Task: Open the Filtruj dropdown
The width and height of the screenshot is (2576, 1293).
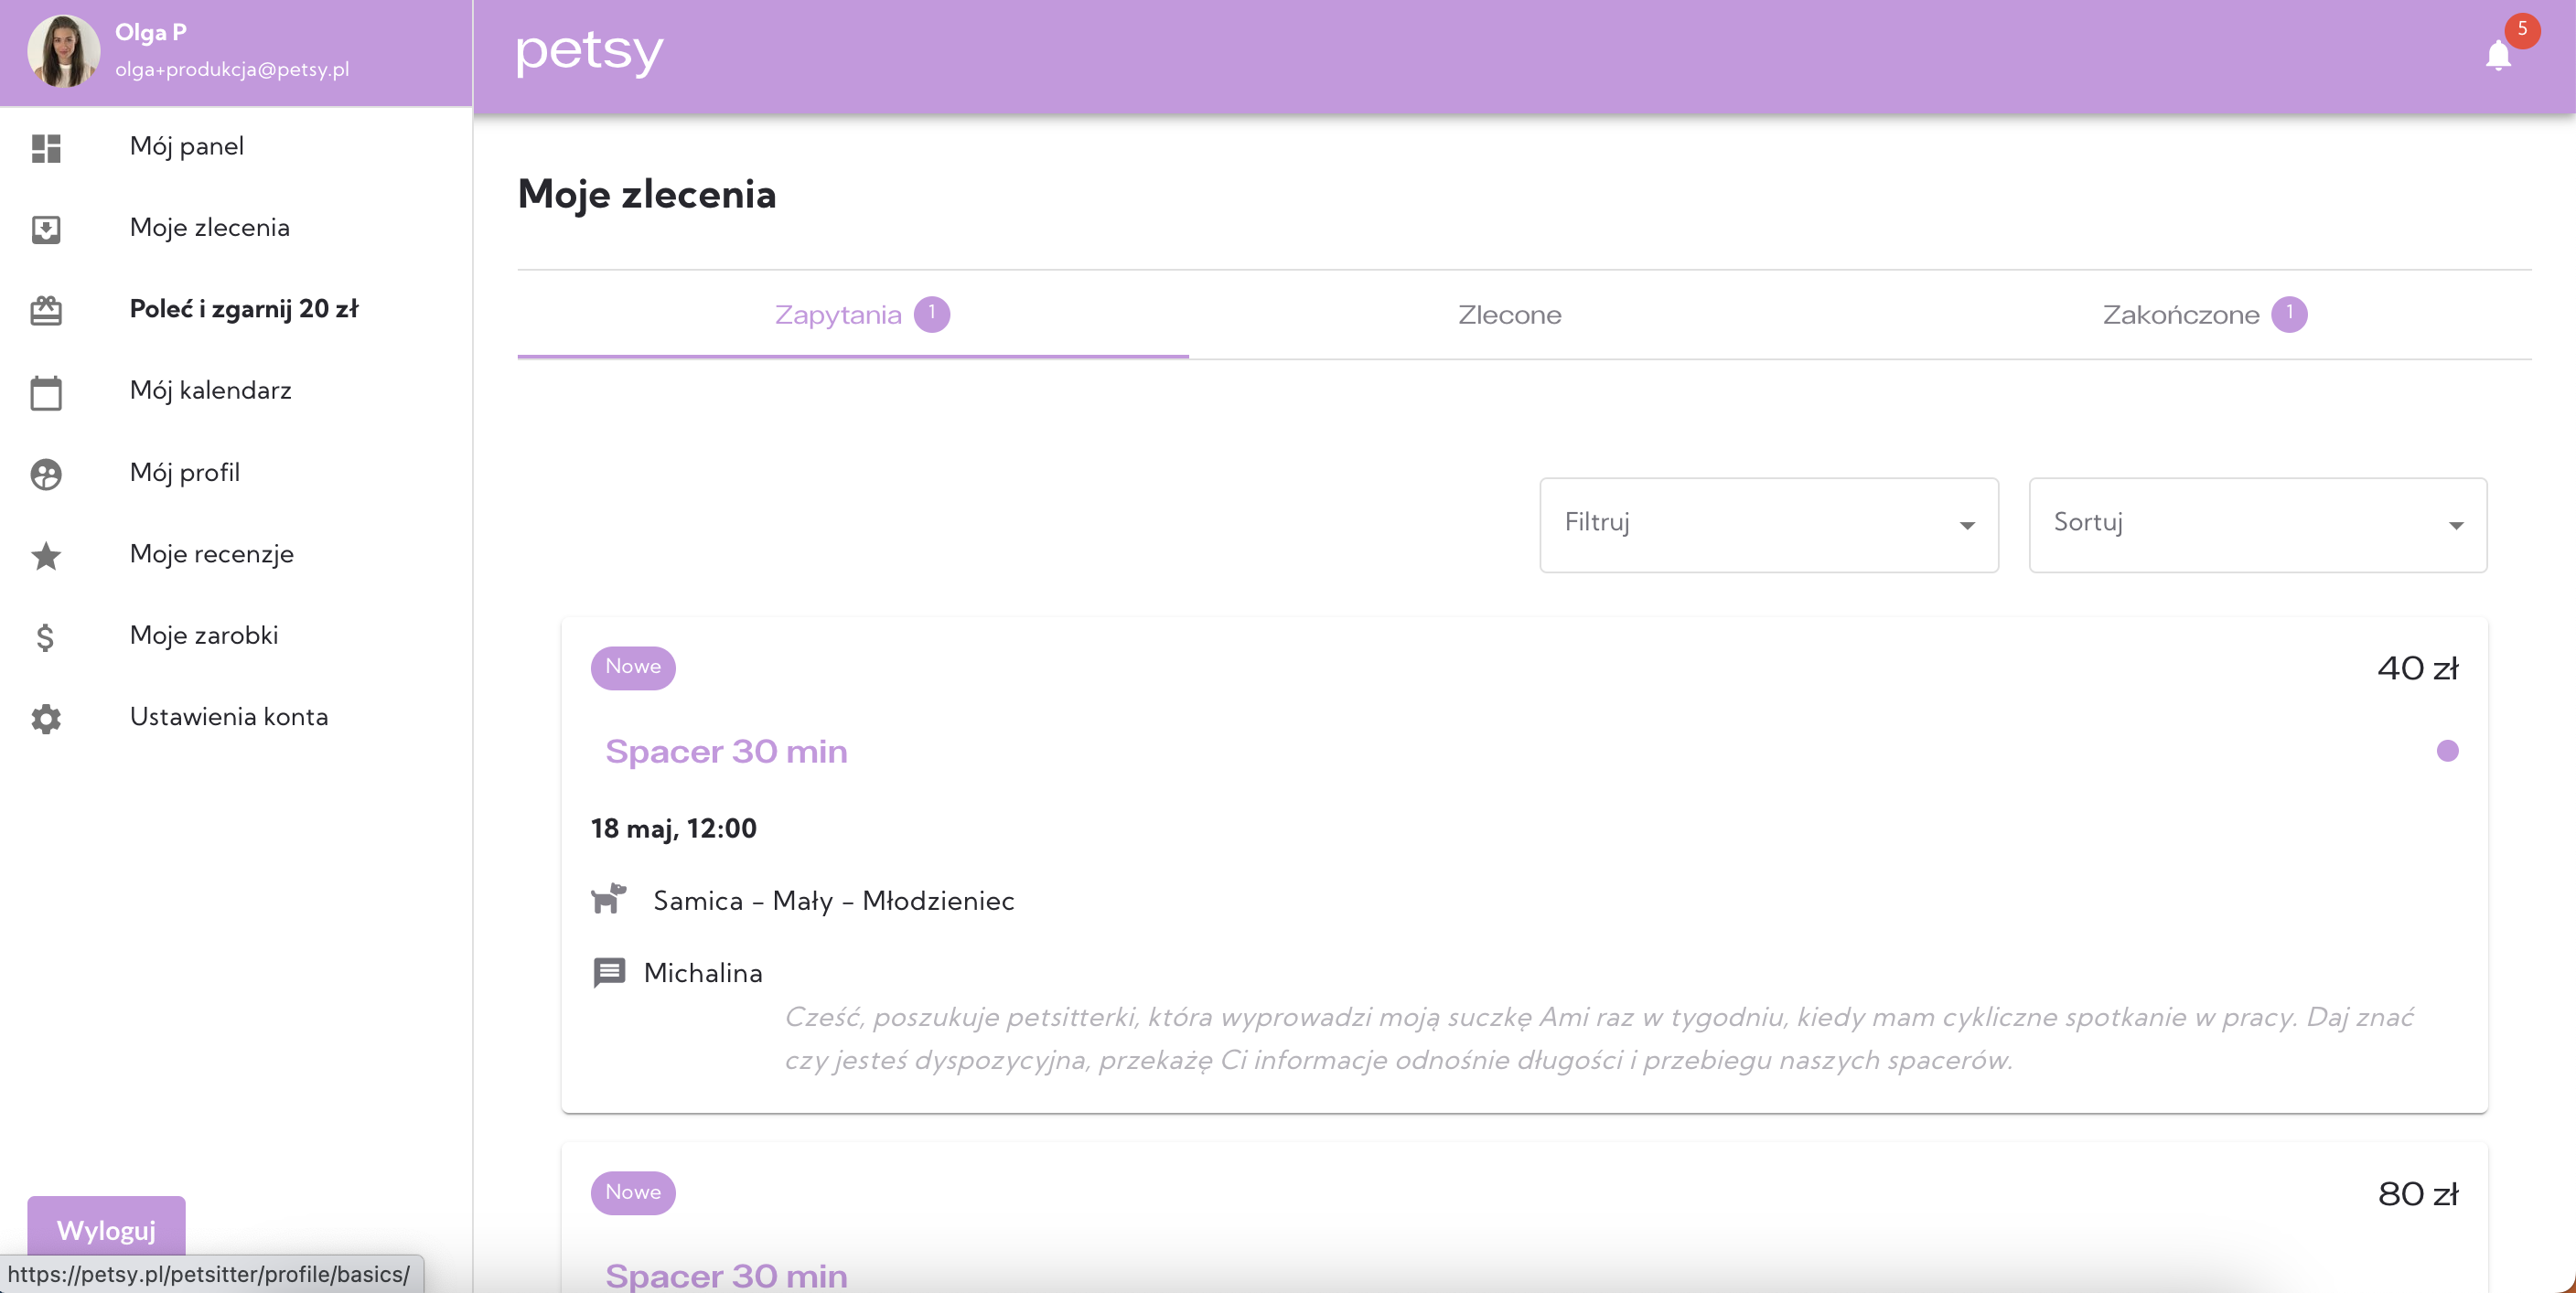Action: (1769, 524)
